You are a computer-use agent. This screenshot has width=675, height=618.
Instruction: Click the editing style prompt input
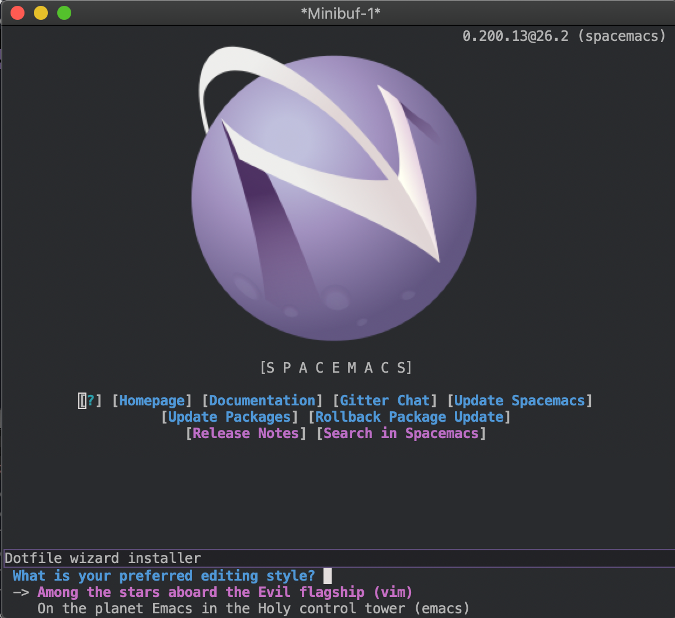pos(328,576)
